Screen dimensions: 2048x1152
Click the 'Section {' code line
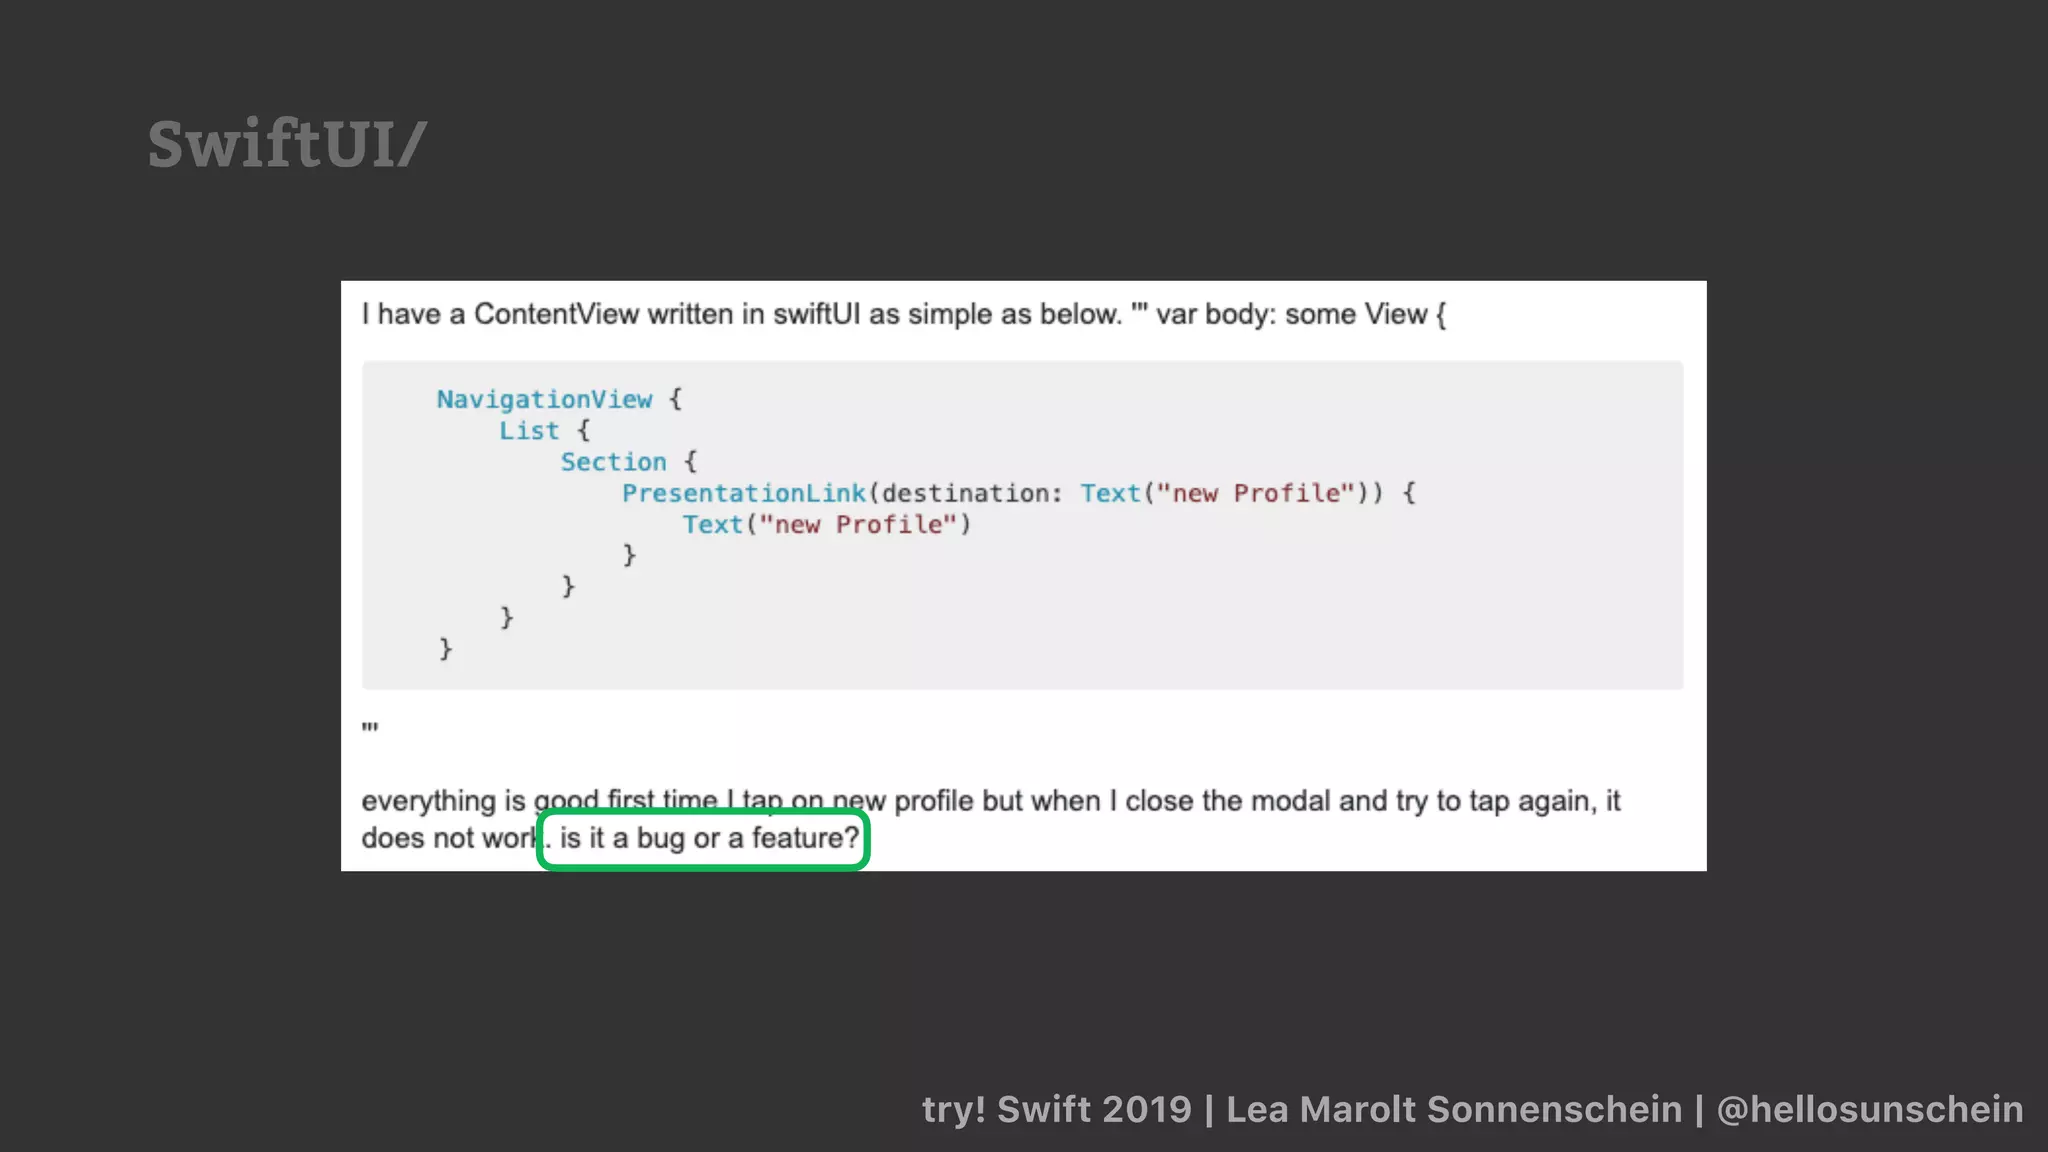629,462
